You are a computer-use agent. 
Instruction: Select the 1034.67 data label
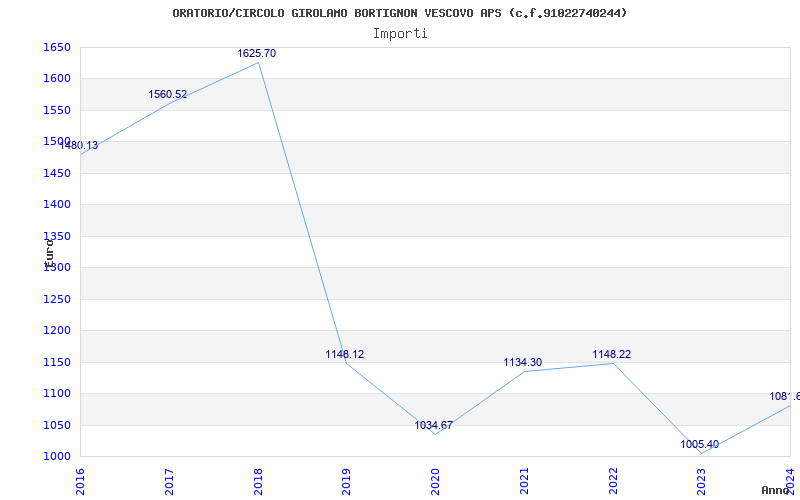[x=434, y=425]
